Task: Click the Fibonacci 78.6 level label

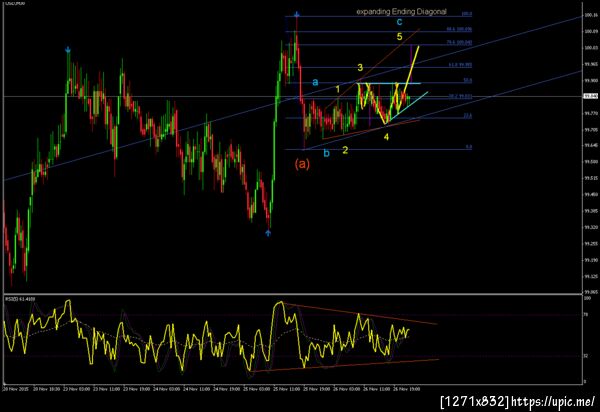Action: pyautogui.click(x=459, y=42)
